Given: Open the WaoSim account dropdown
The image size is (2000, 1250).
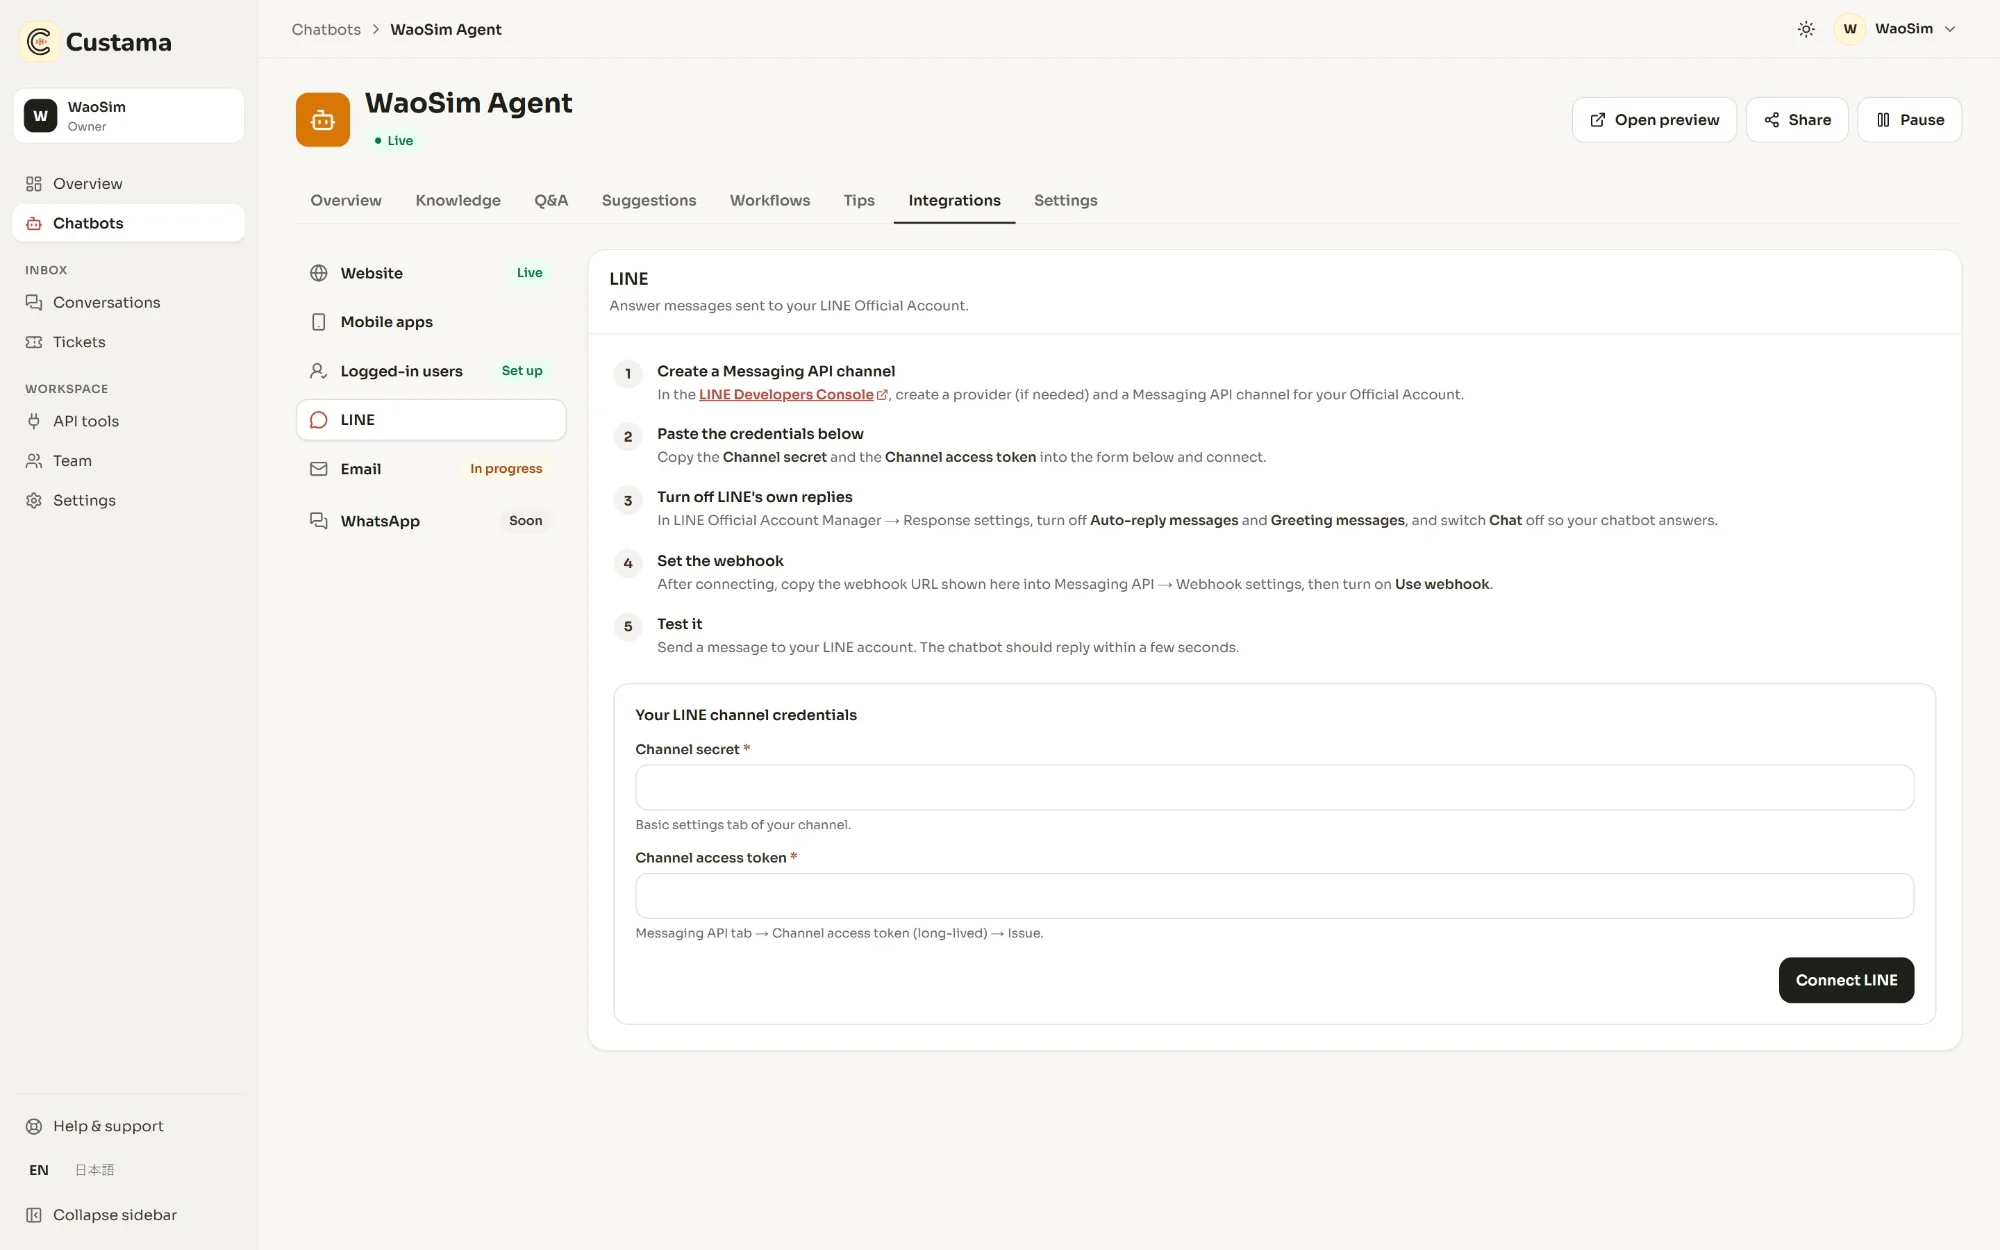Looking at the screenshot, I should pos(1897,29).
